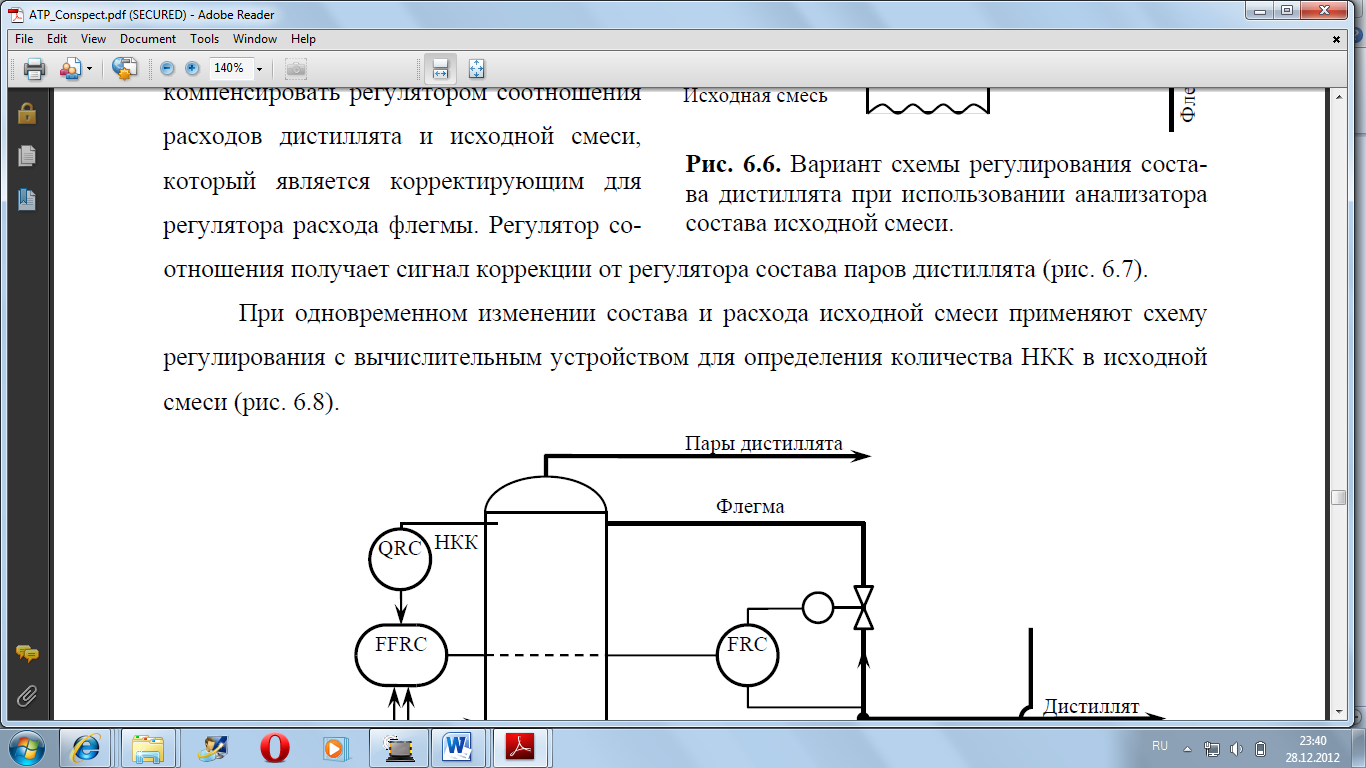Close the document with menu-bar X

pos(1336,39)
